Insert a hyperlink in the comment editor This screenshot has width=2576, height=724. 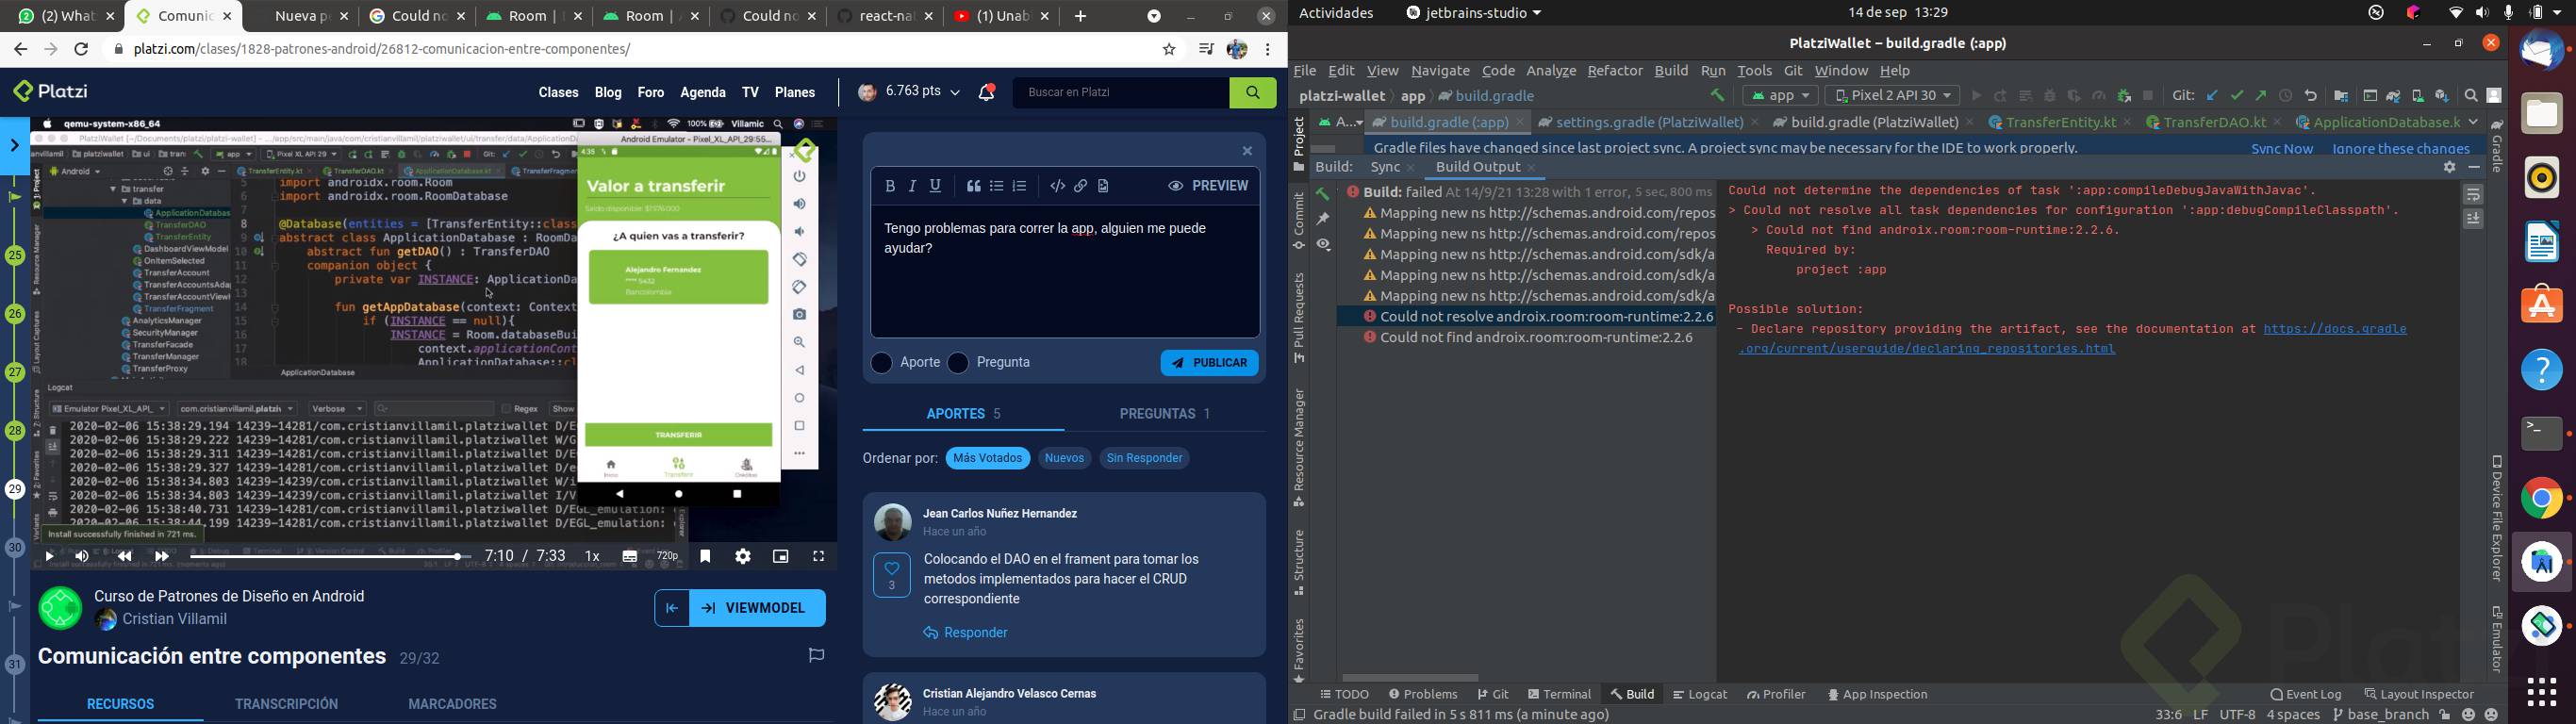tap(1081, 186)
